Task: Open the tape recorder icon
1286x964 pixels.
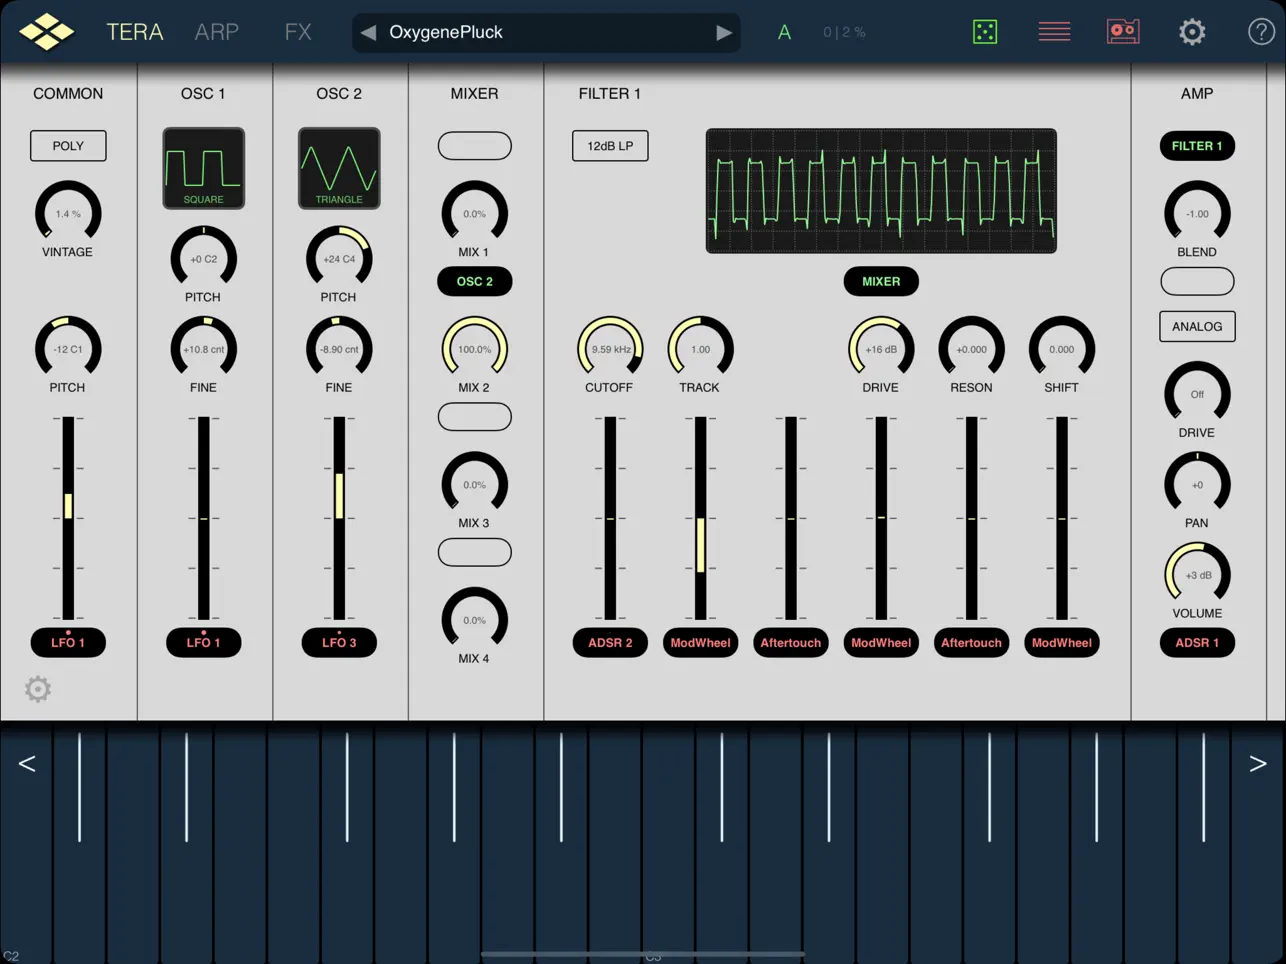Action: 1123,31
